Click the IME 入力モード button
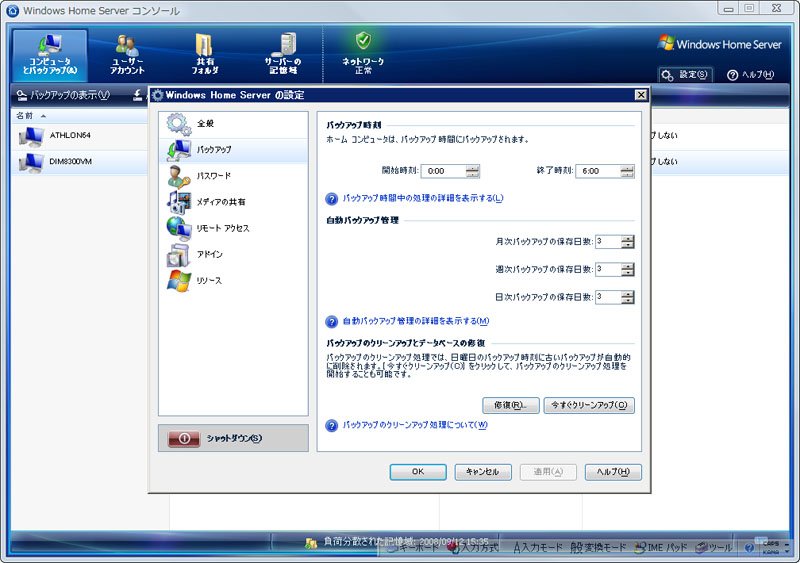800x563 pixels. pyautogui.click(x=538, y=548)
